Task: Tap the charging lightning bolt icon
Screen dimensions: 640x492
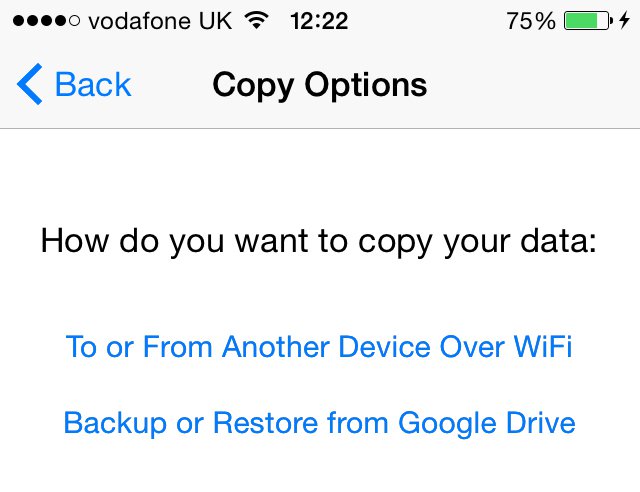Action: (x=626, y=21)
